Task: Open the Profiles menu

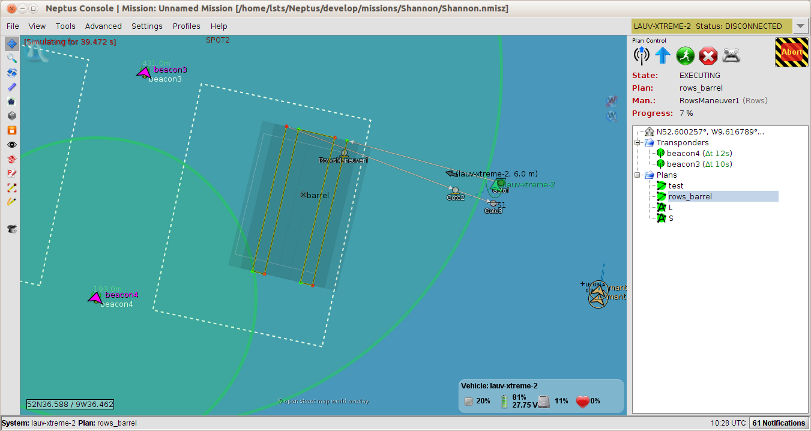Action: (x=186, y=25)
